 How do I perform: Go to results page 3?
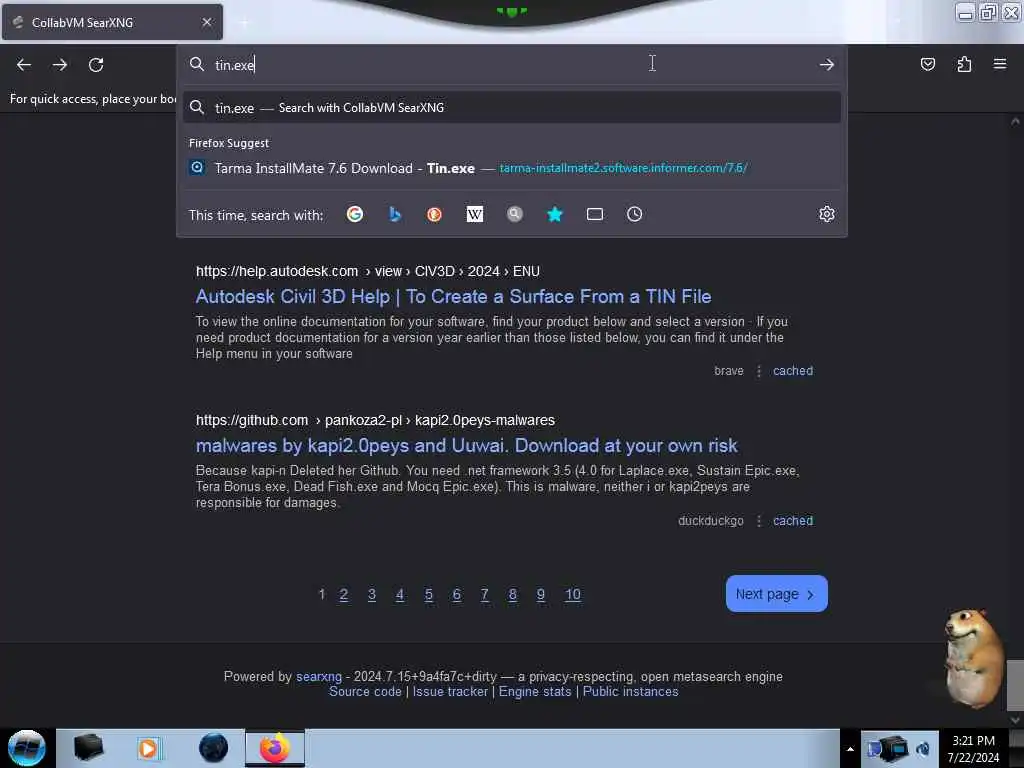(372, 594)
